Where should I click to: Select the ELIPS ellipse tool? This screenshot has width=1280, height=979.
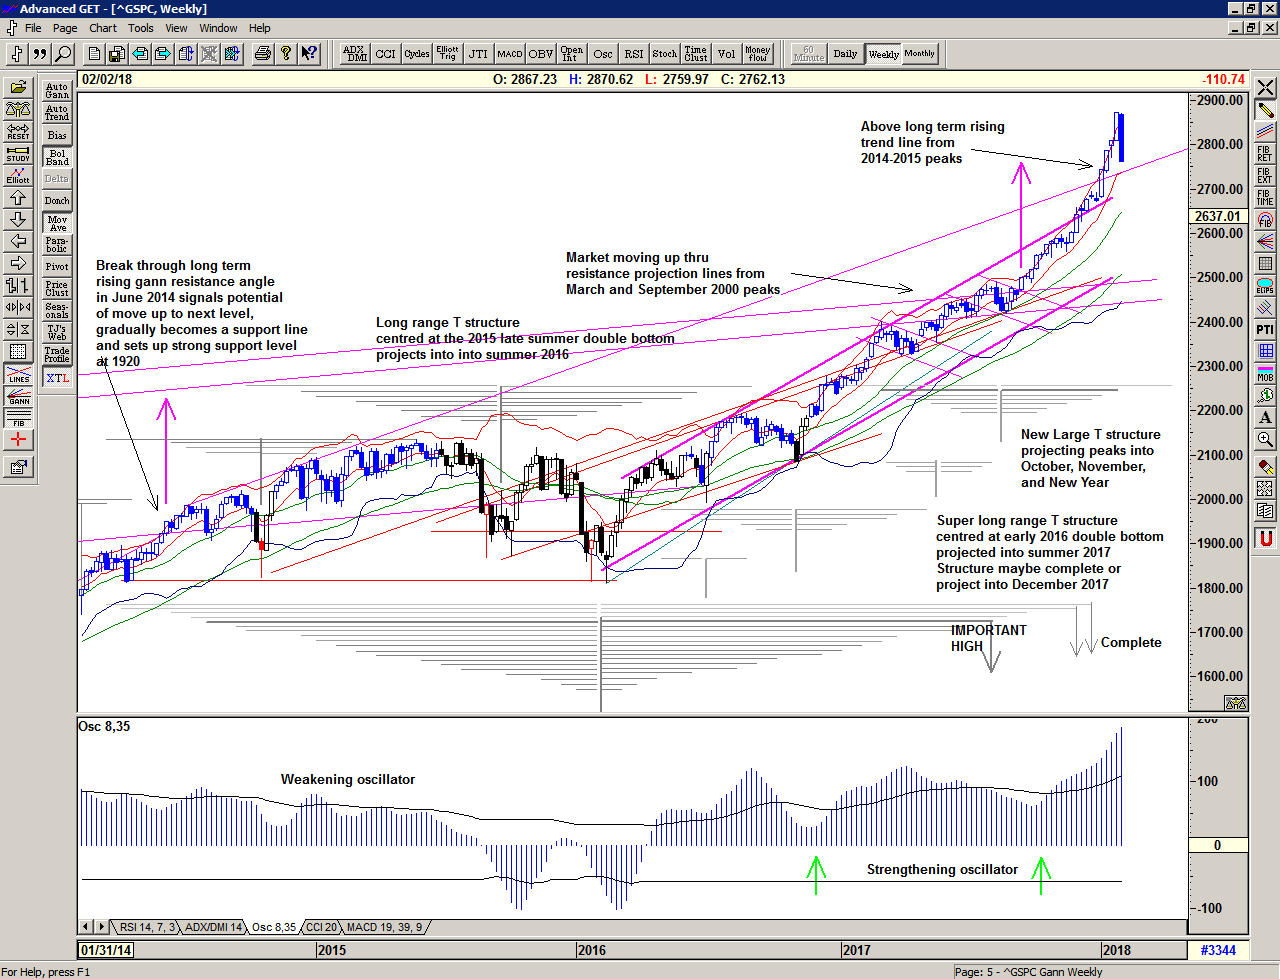[x=1265, y=285]
